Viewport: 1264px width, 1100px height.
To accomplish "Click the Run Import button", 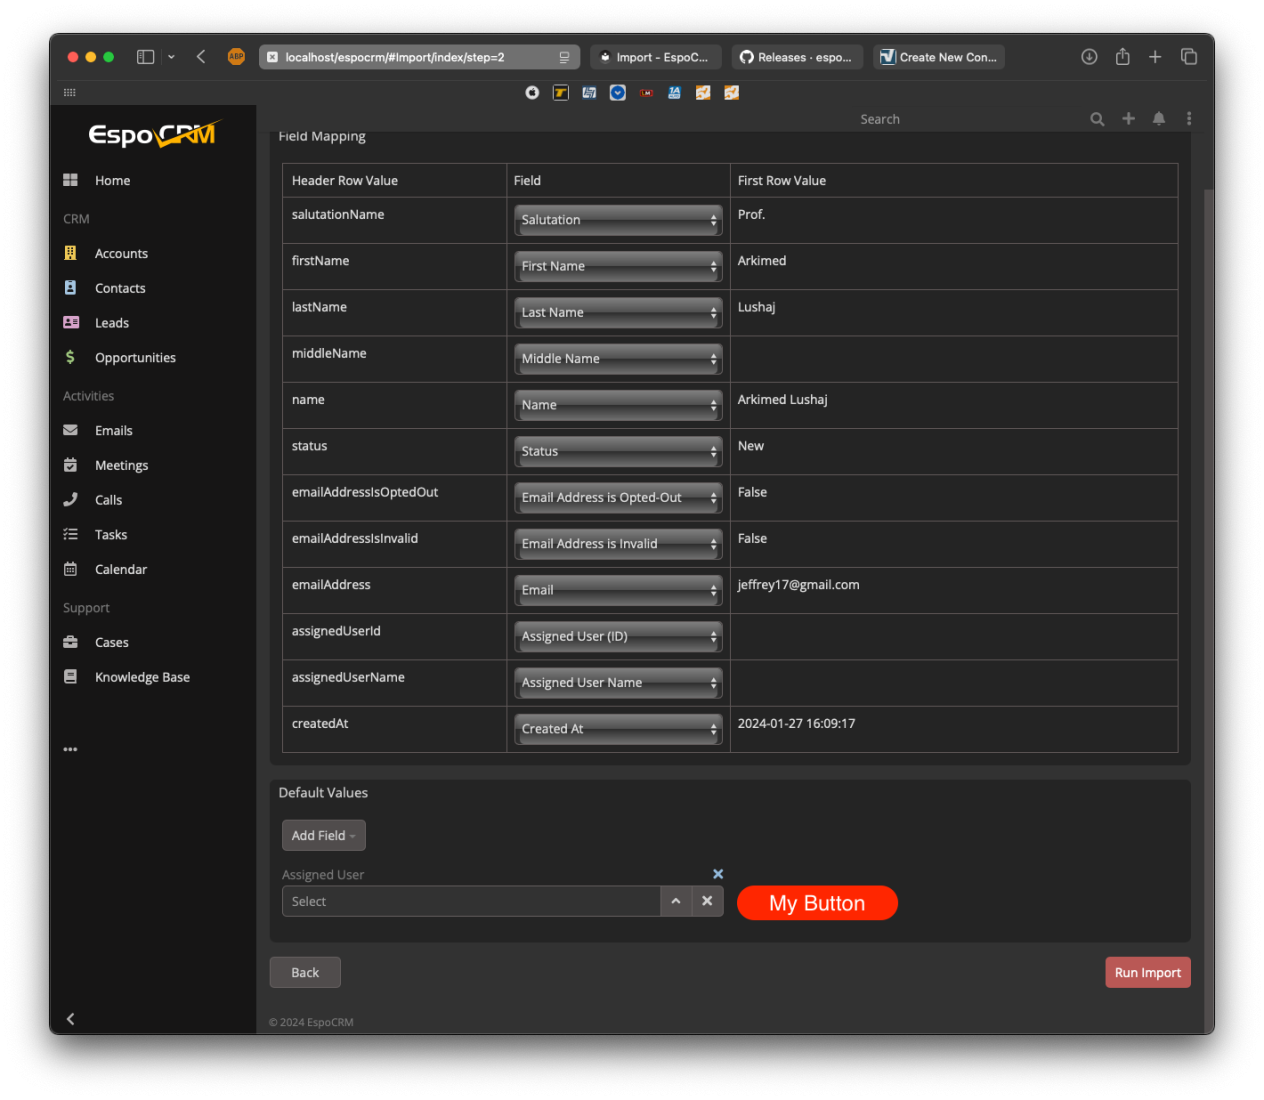I will pyautogui.click(x=1147, y=973).
